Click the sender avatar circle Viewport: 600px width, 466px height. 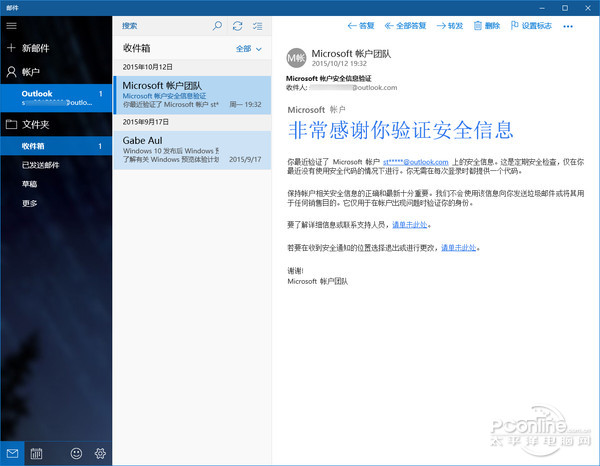tap(296, 58)
